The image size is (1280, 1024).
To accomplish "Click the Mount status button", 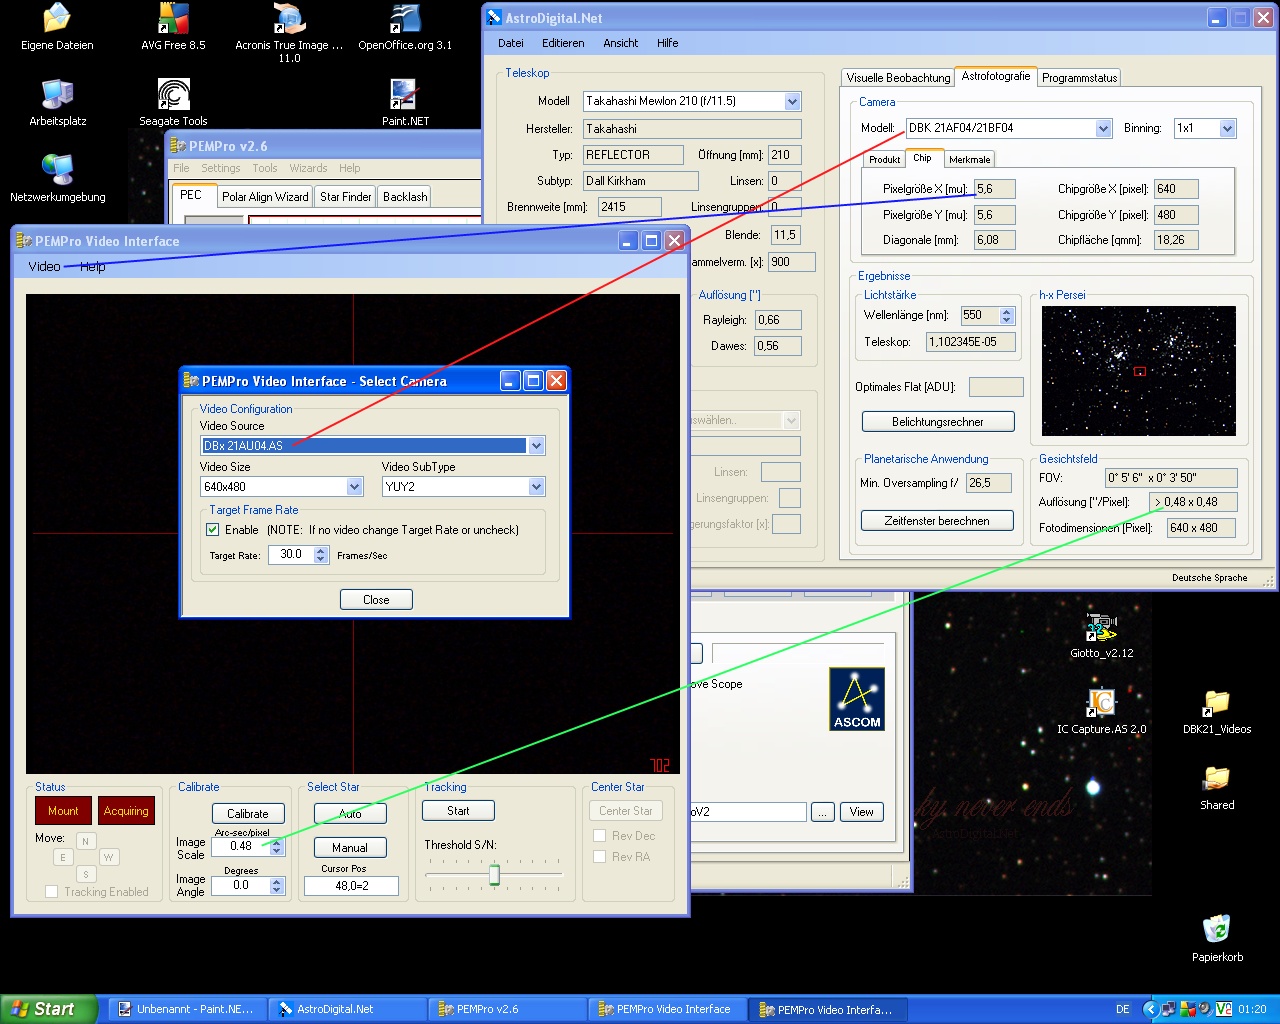I will point(63,811).
